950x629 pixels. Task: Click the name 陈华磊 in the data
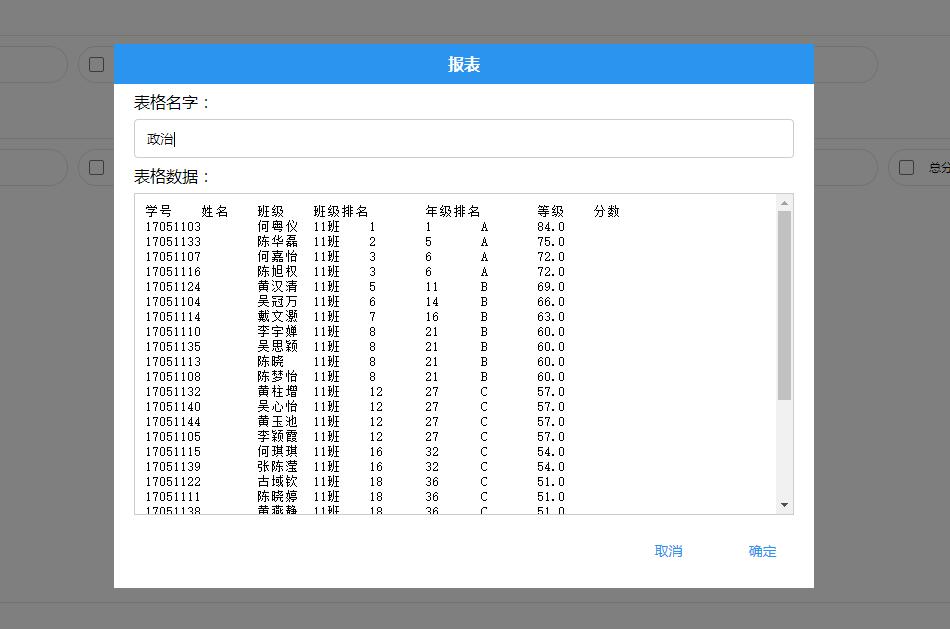[x=277, y=242]
